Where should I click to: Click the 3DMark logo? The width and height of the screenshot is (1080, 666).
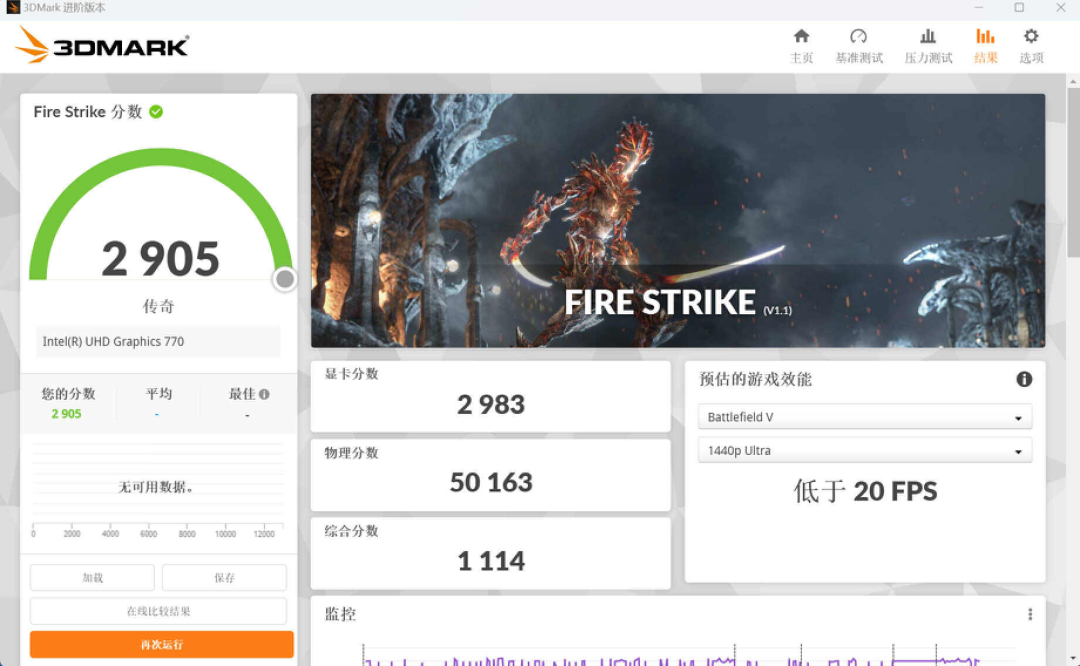(102, 45)
